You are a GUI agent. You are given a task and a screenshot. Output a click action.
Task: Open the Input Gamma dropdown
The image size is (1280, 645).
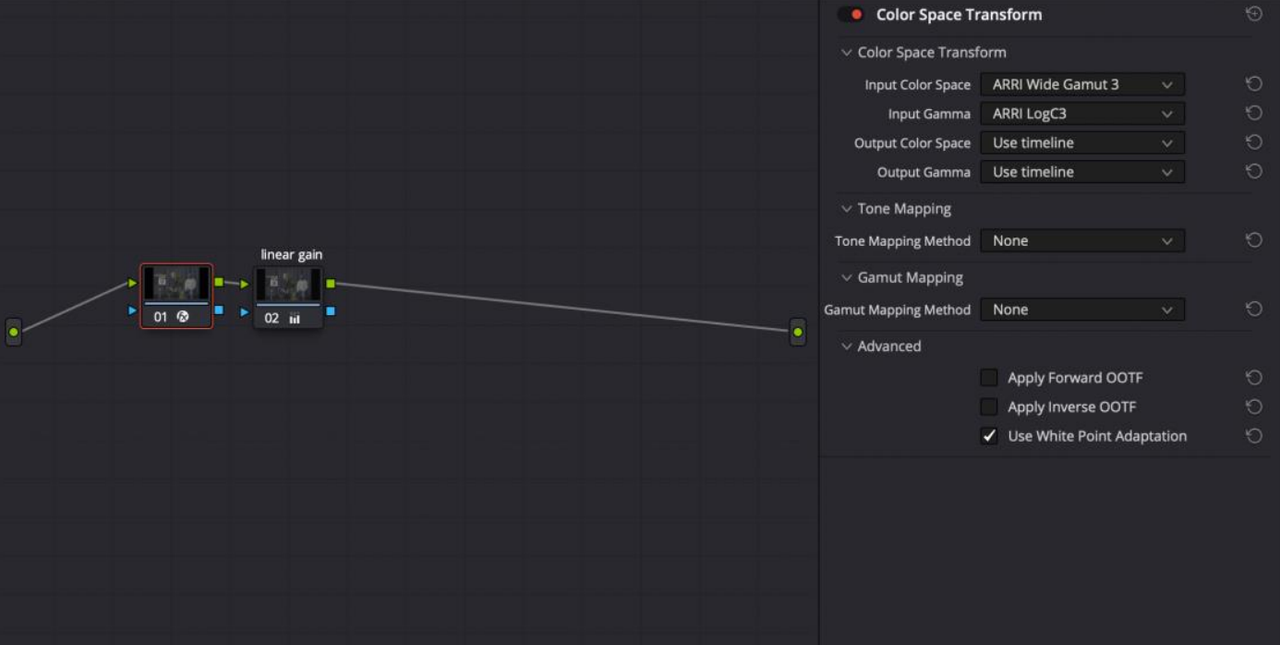pos(1082,114)
